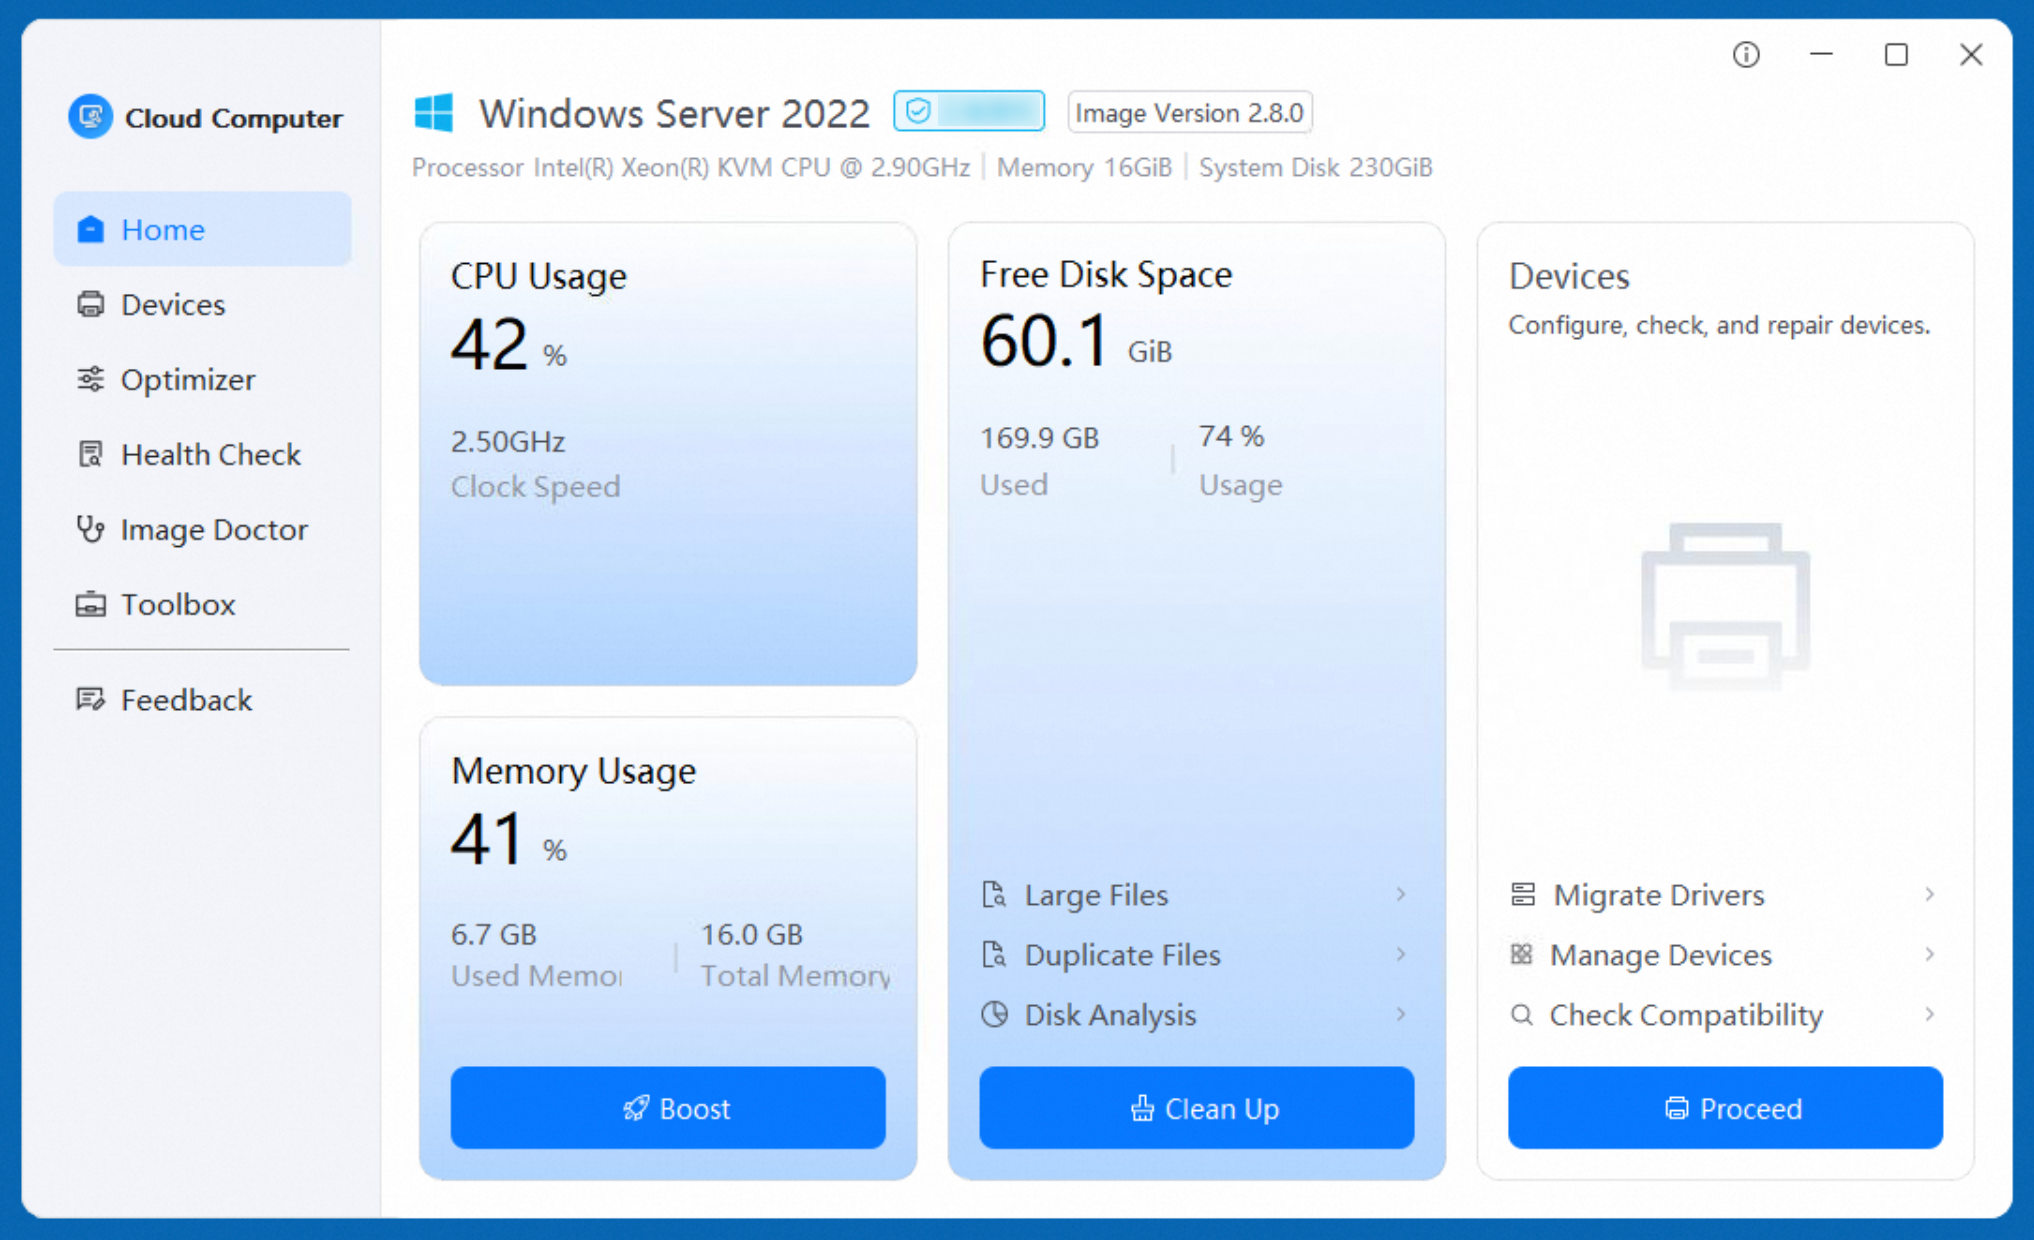Open the Health Check page

pyautogui.click(x=210, y=454)
